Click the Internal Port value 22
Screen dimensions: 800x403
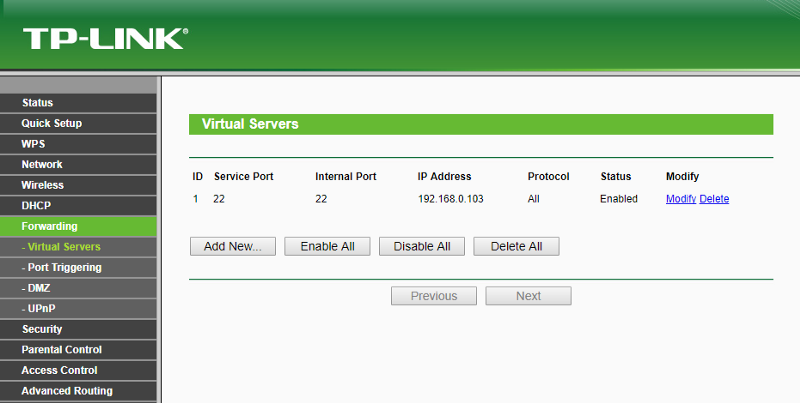point(321,199)
